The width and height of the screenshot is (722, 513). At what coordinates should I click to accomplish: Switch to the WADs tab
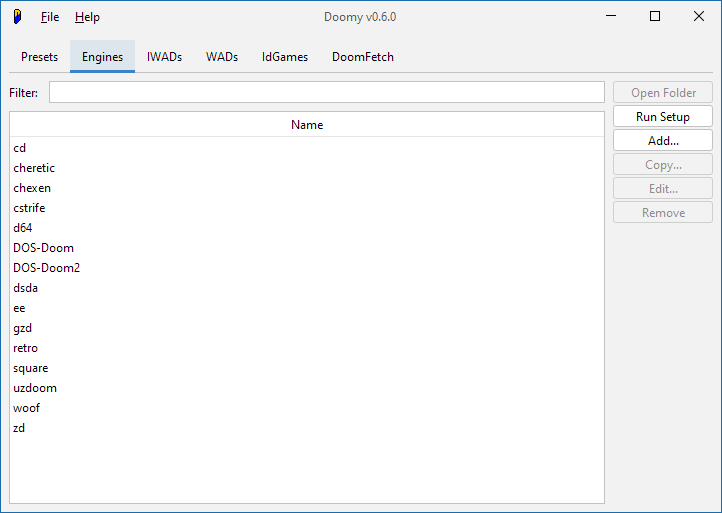[222, 57]
